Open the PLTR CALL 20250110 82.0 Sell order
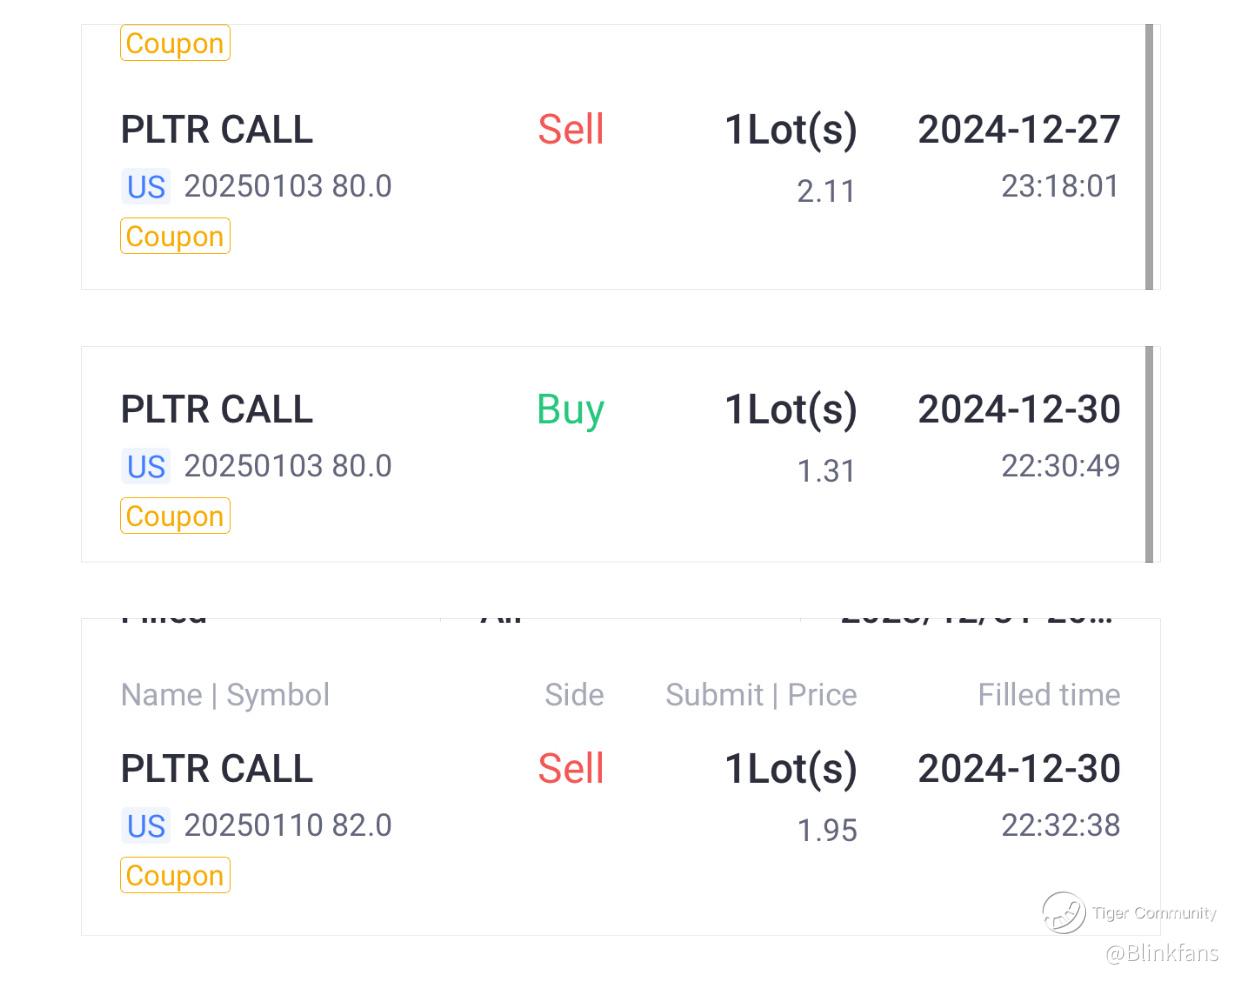Image resolution: width=1242 pixels, height=981 pixels. (217, 769)
